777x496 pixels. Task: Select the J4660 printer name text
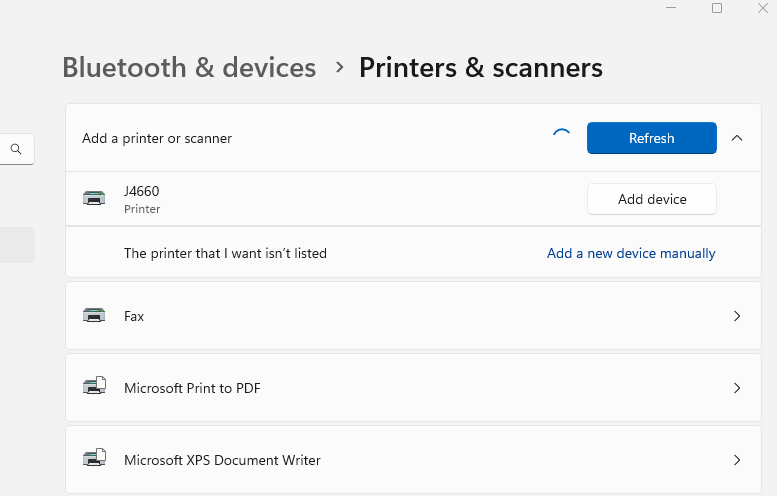(x=142, y=191)
